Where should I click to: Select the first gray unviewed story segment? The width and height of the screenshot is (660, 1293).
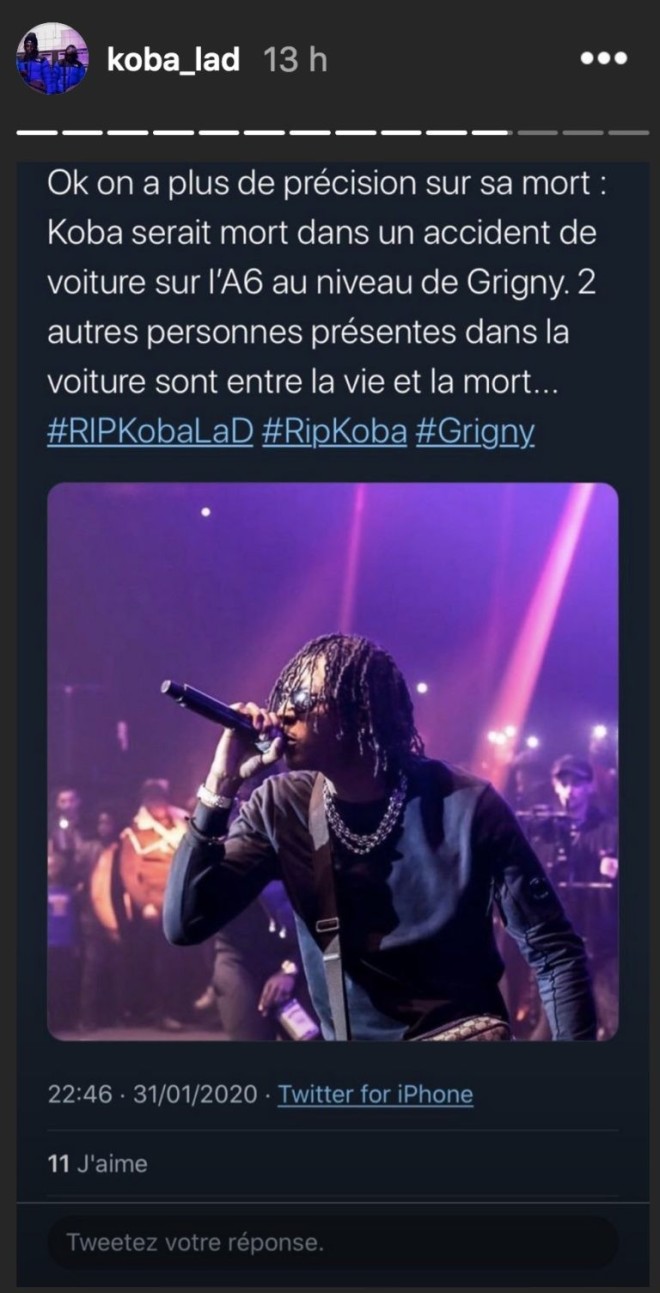pos(537,132)
